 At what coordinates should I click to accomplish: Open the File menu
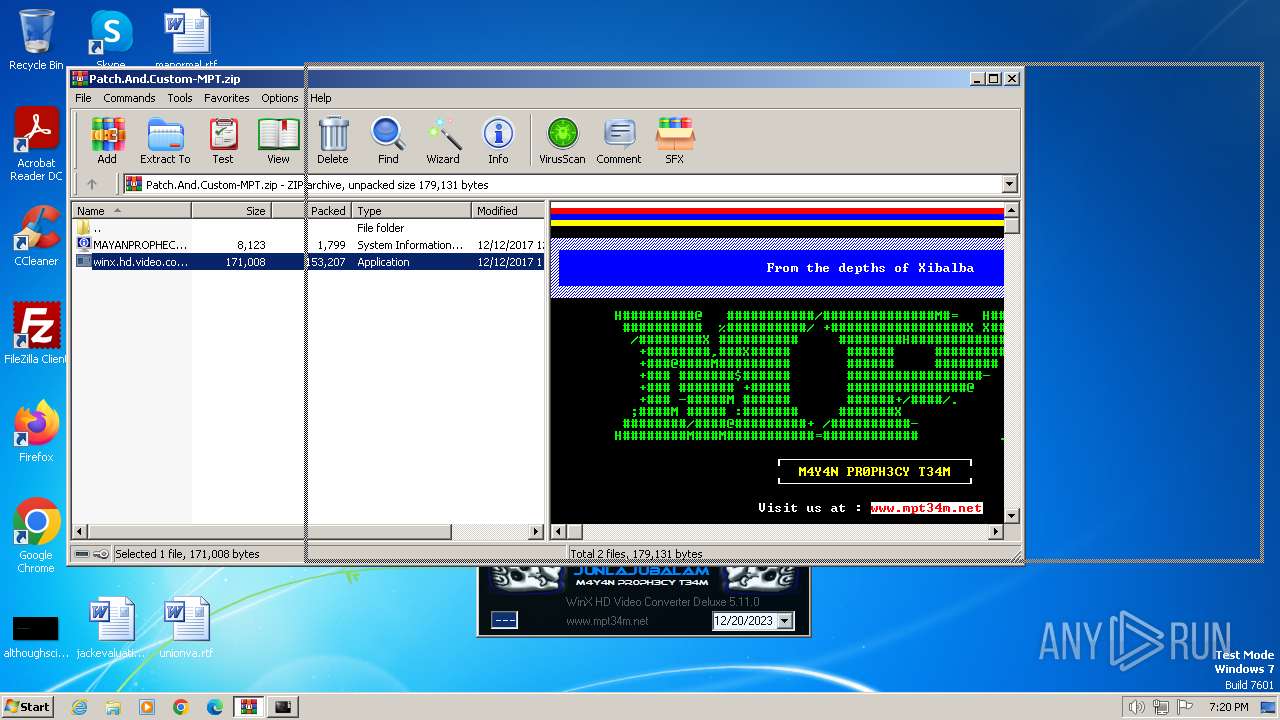(83, 98)
